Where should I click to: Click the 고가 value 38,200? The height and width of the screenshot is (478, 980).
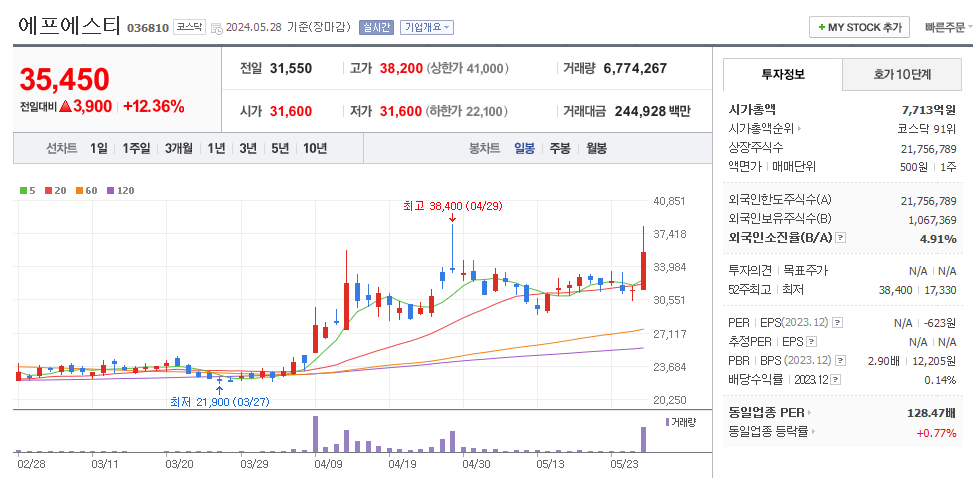(401, 68)
